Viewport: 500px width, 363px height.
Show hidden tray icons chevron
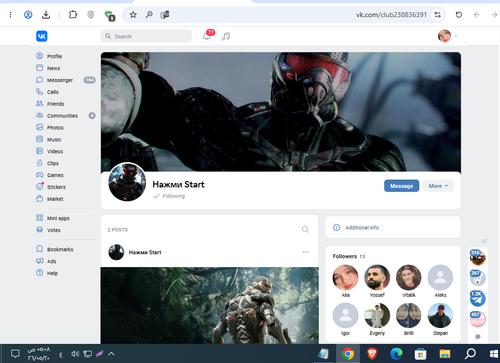pos(111,354)
